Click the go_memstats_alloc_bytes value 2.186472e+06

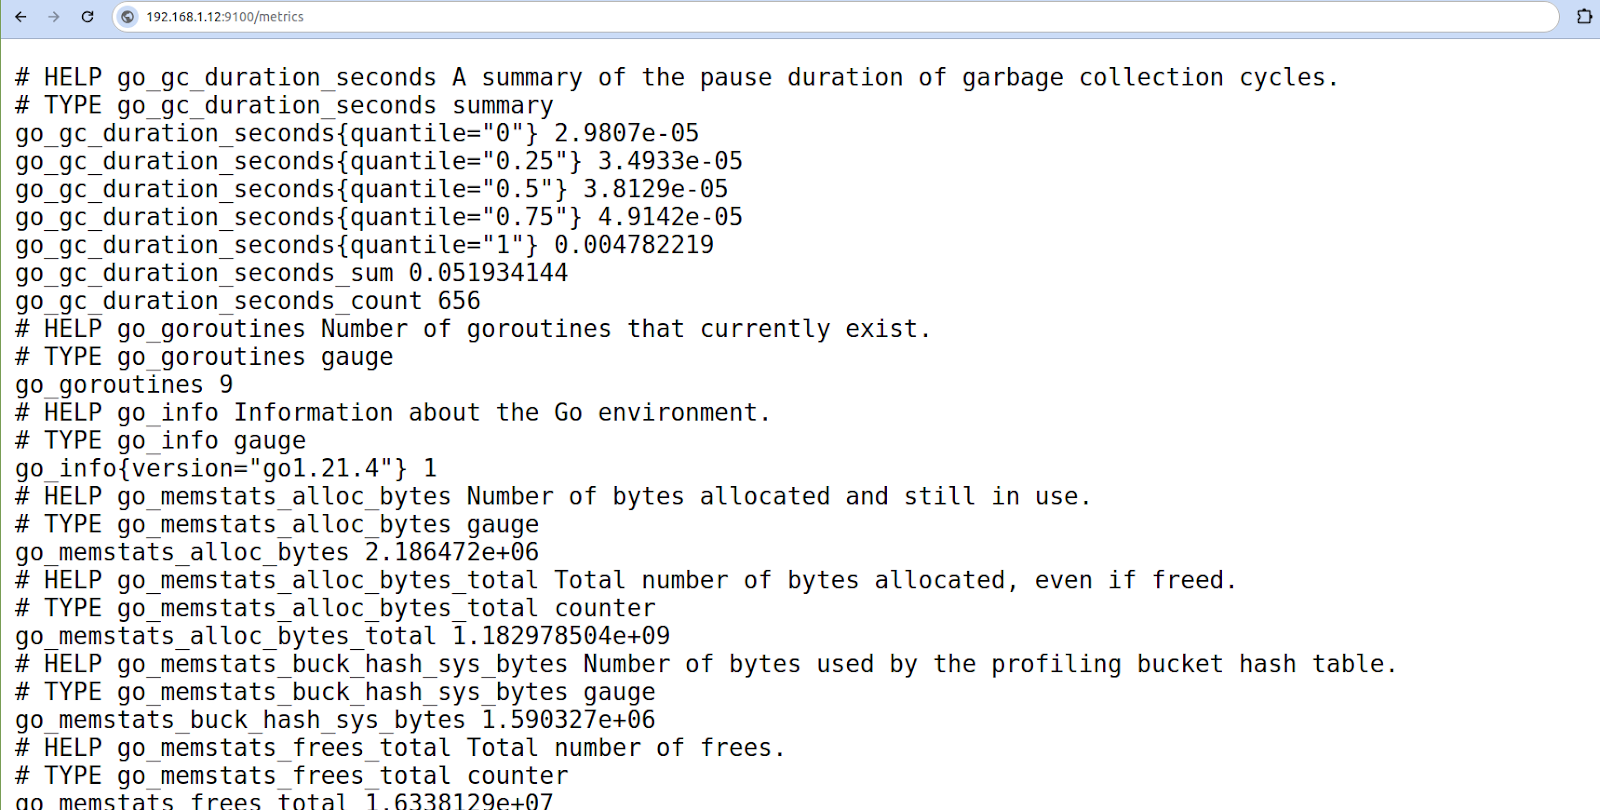coord(451,553)
